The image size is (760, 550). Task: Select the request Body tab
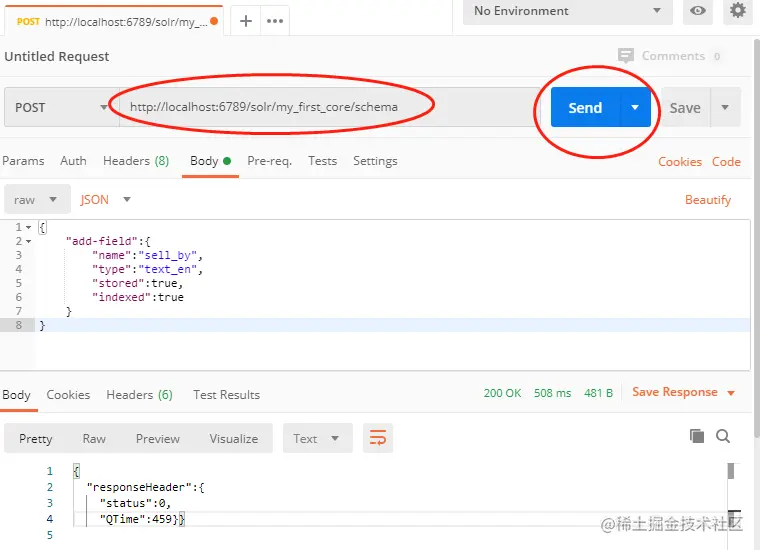coord(210,161)
